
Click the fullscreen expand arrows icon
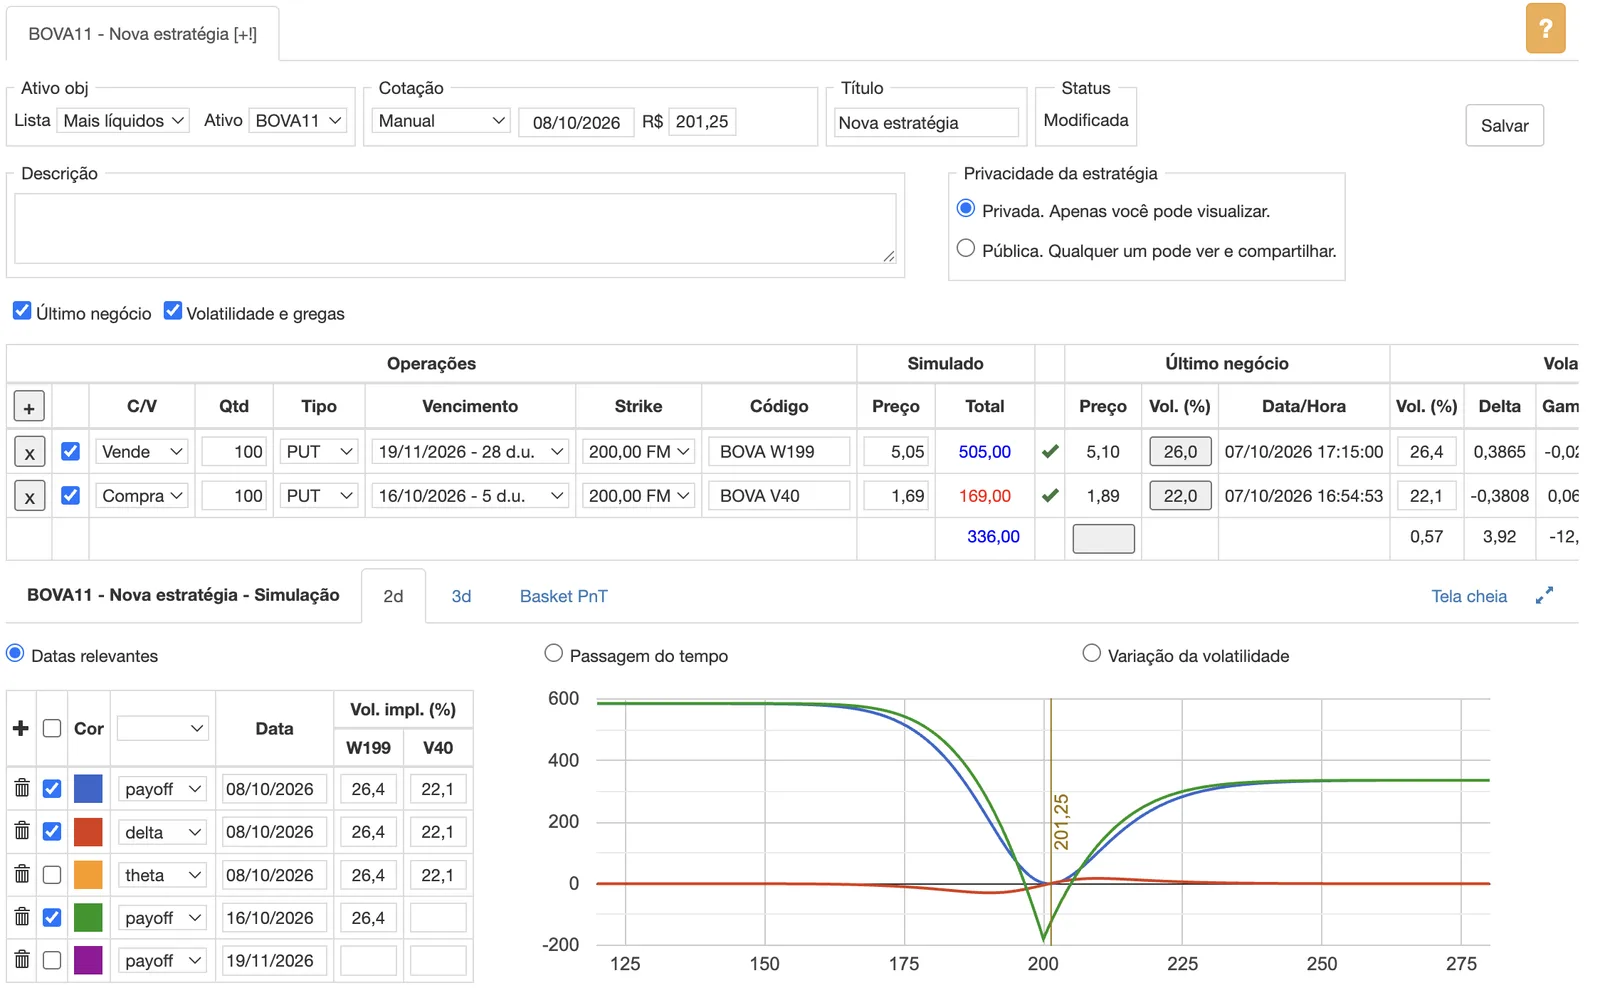pyautogui.click(x=1544, y=596)
